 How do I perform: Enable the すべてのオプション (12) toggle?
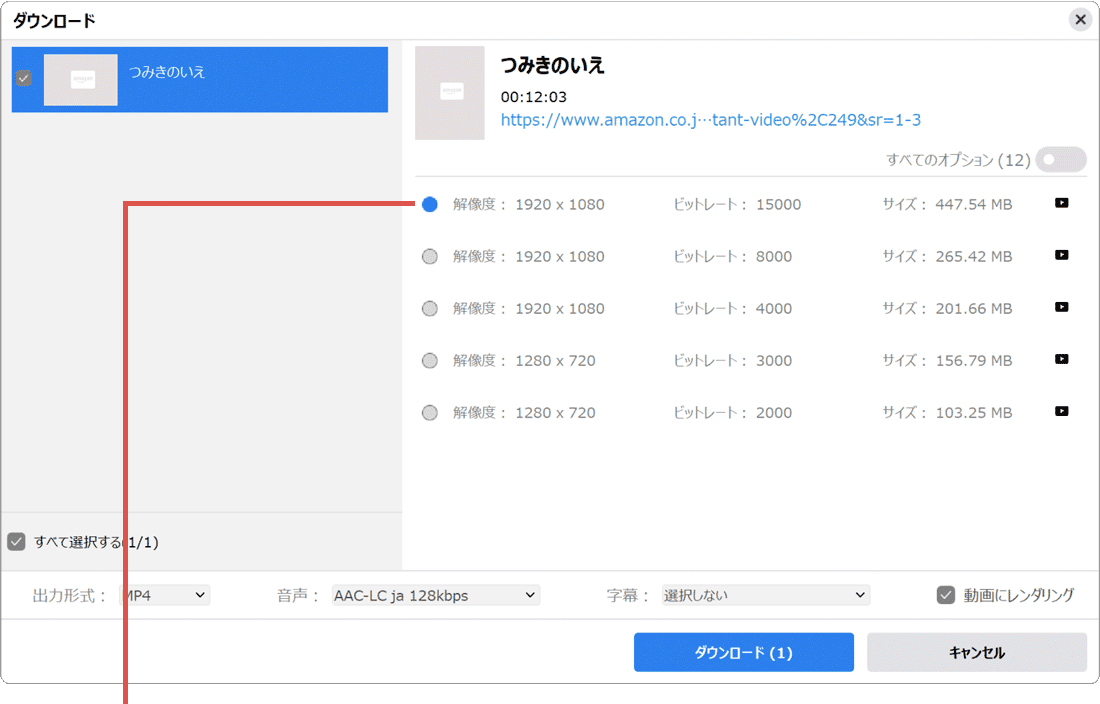(1060, 159)
